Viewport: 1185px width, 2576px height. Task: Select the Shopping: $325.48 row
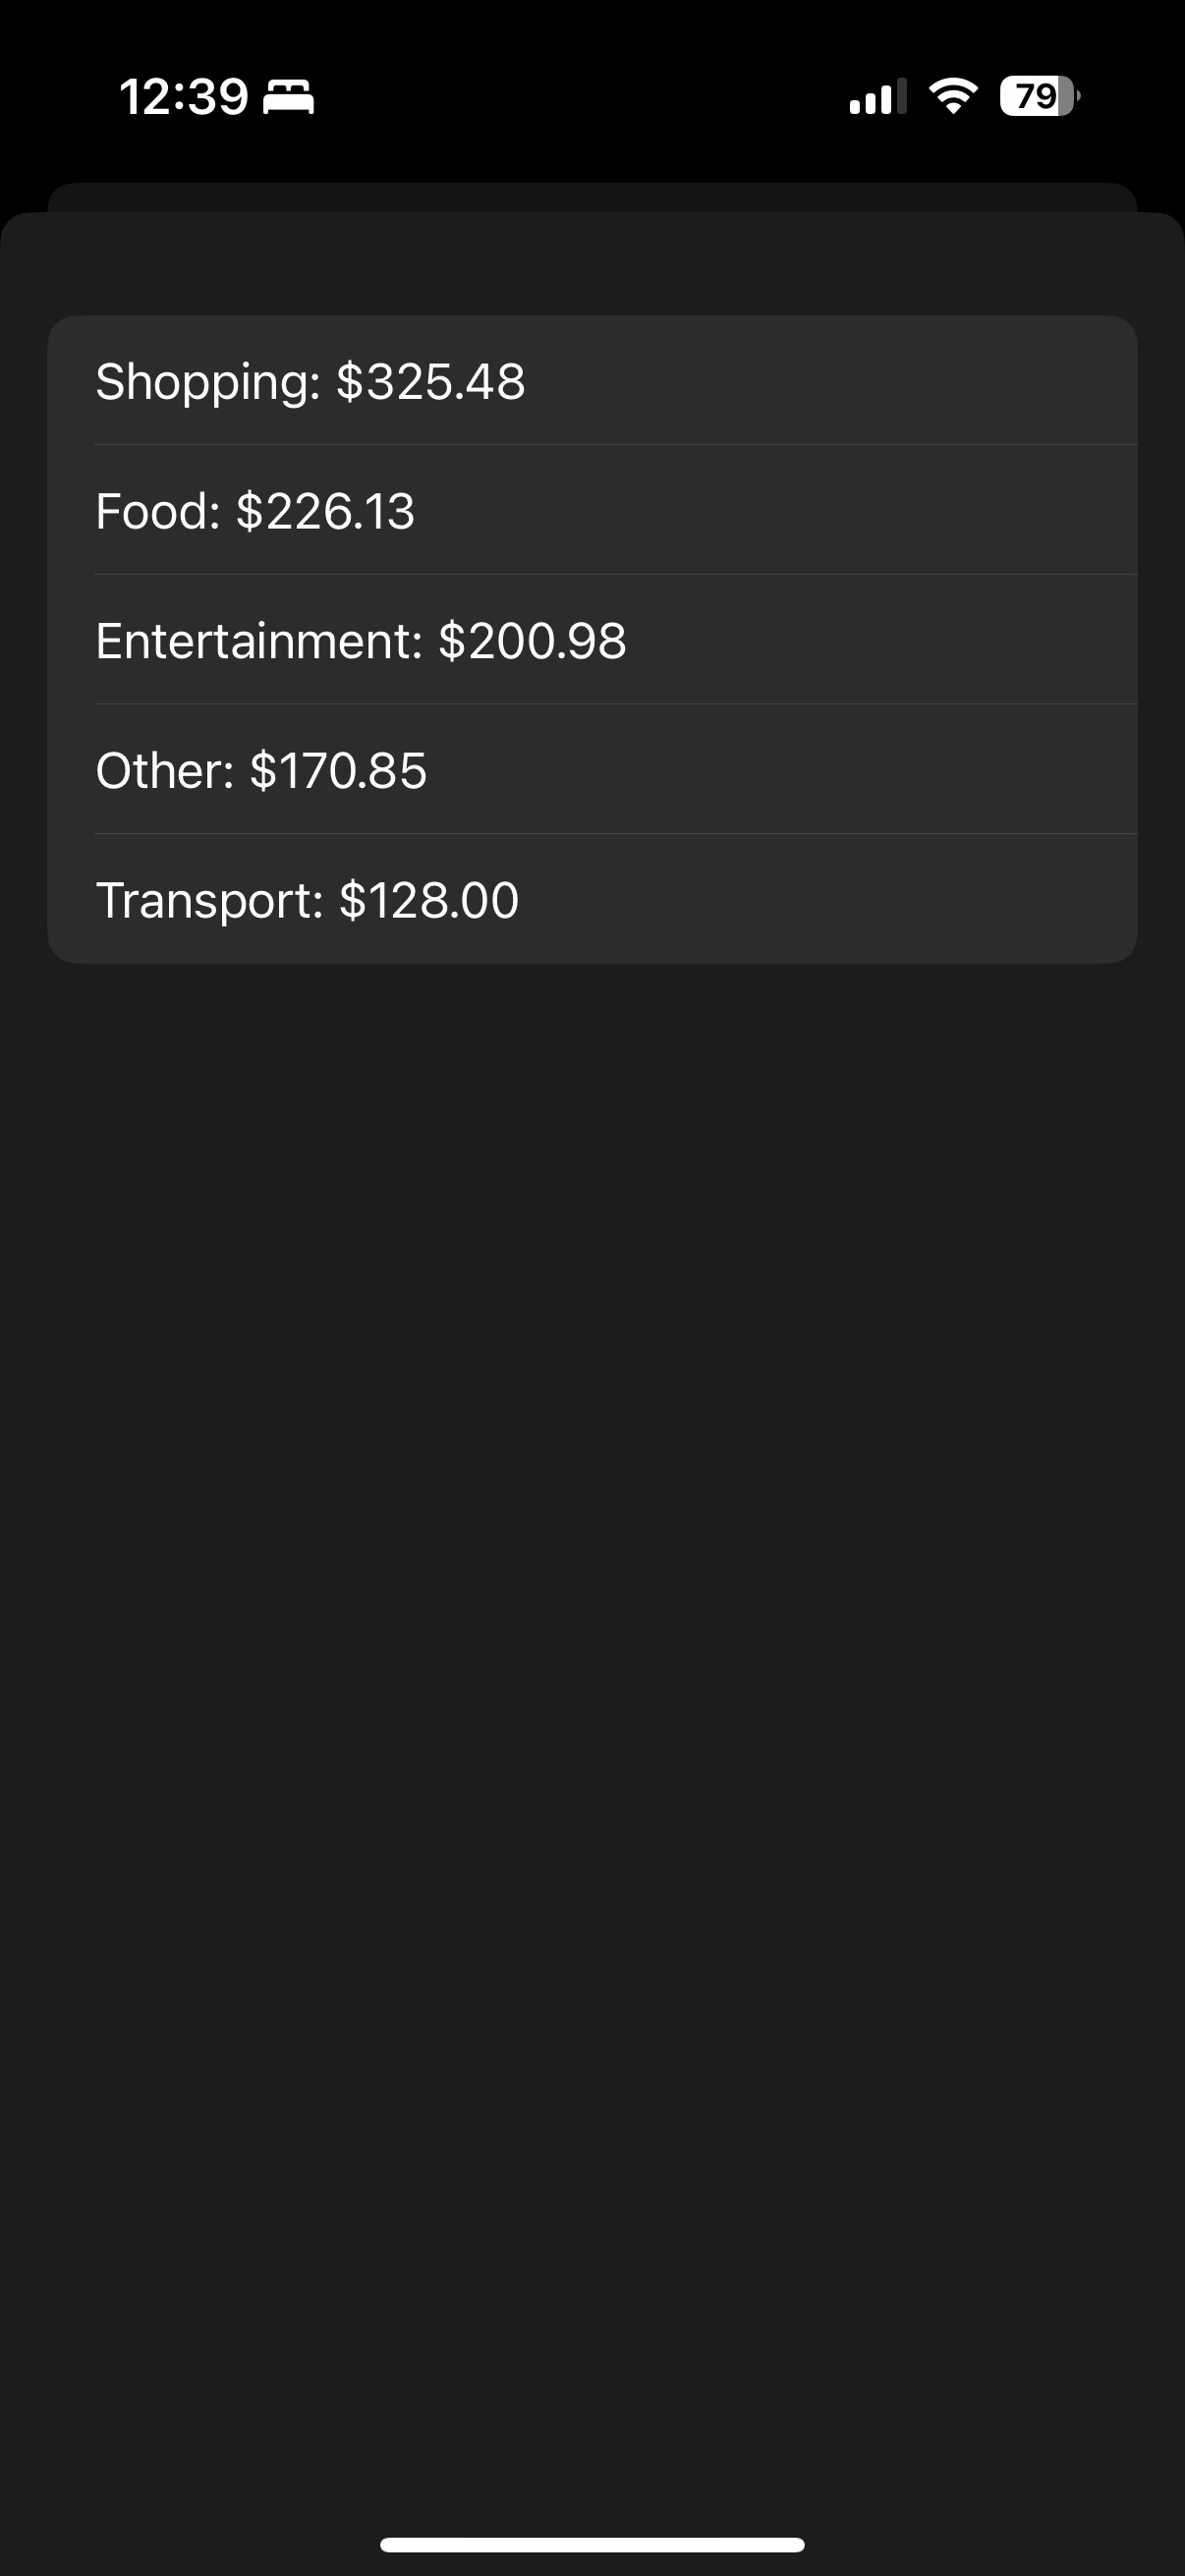click(592, 380)
